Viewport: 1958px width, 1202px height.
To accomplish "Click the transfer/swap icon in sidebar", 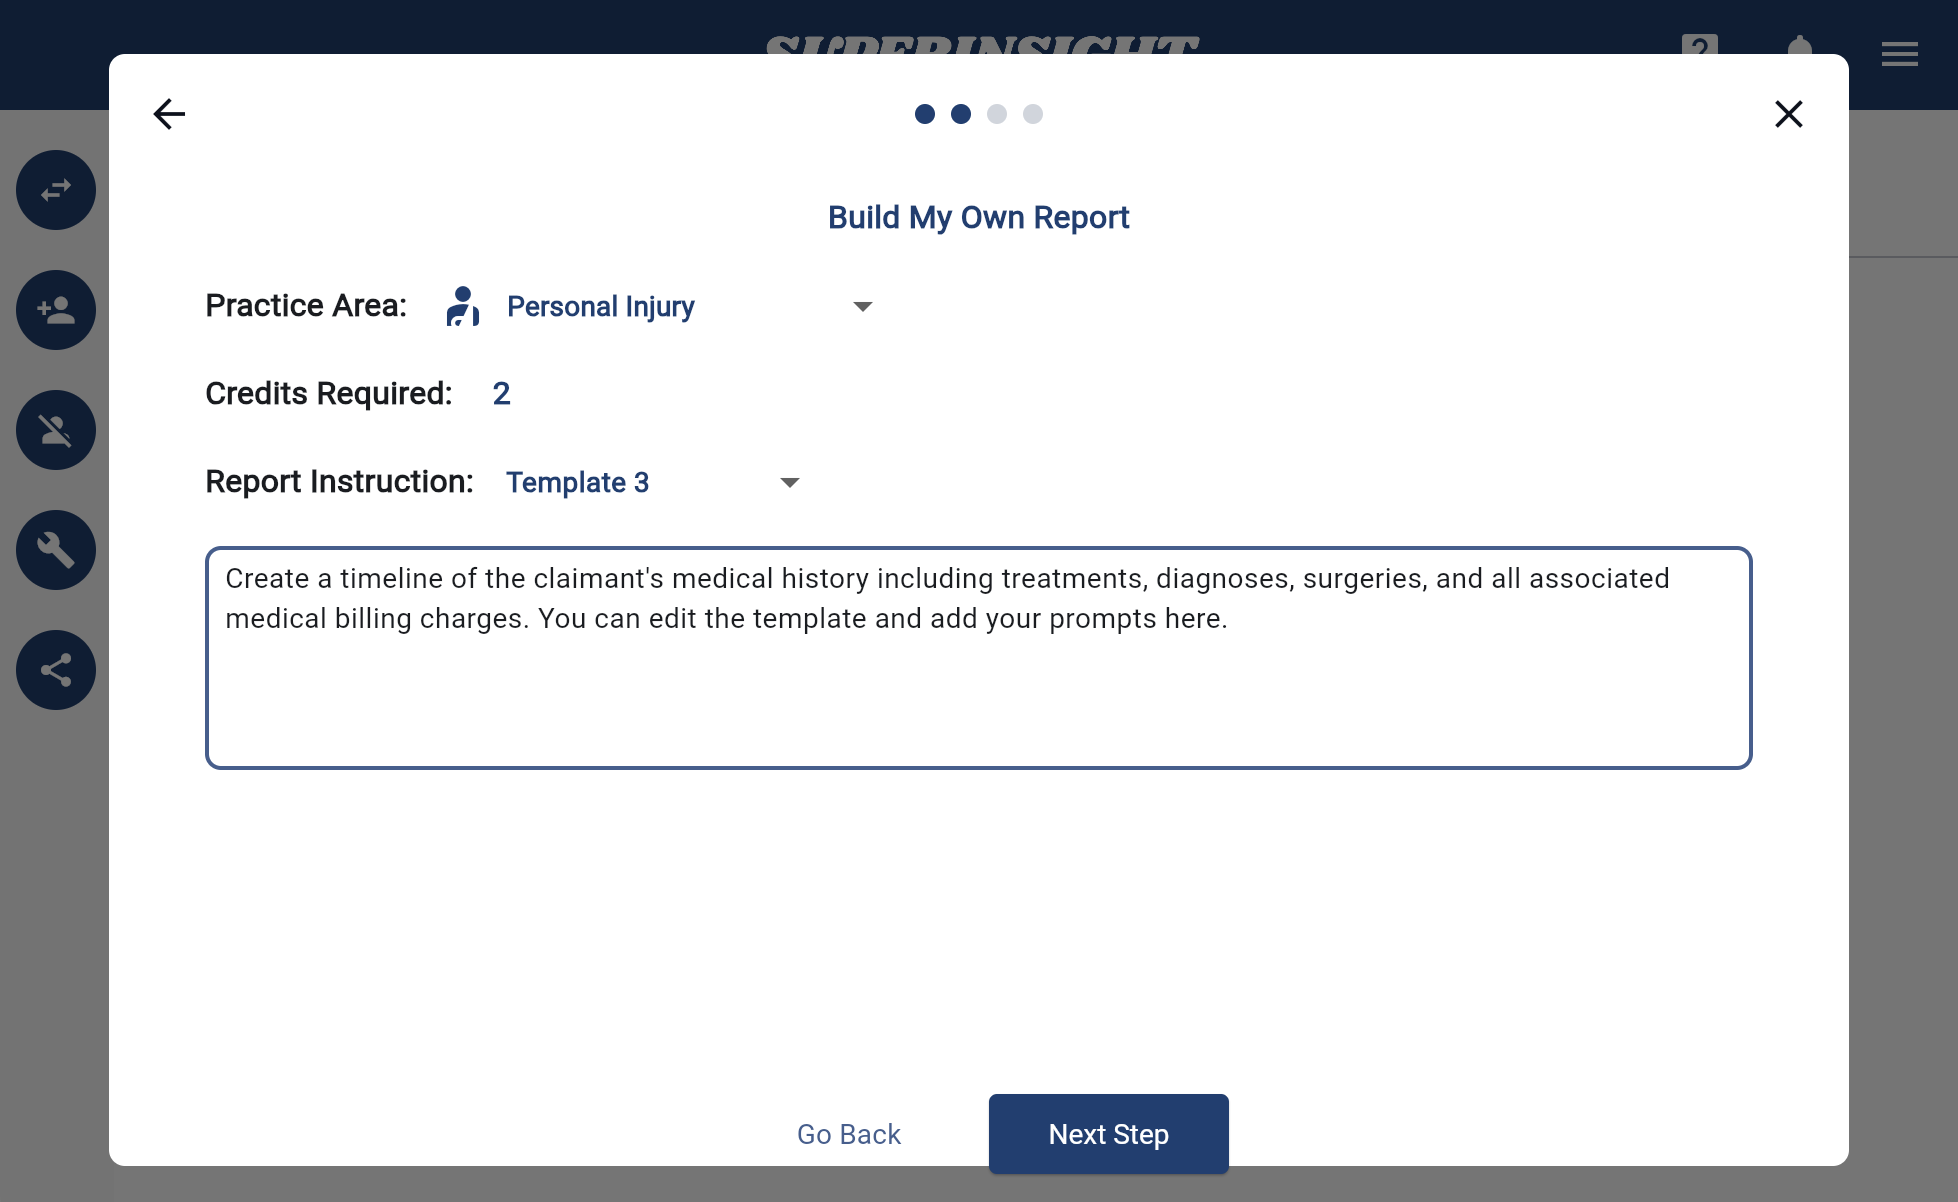I will click(x=56, y=189).
